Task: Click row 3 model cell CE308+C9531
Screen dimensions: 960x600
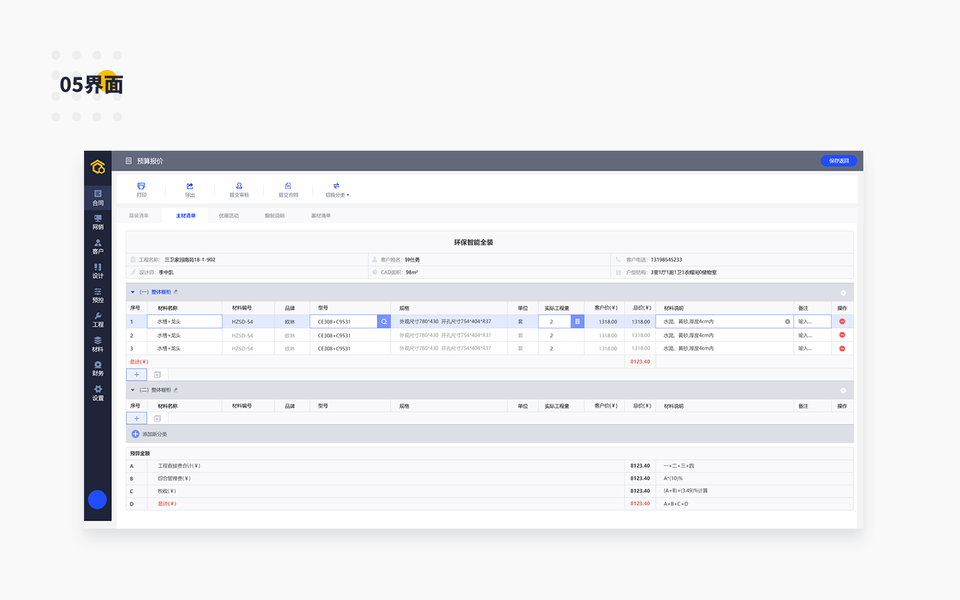Action: [x=334, y=348]
